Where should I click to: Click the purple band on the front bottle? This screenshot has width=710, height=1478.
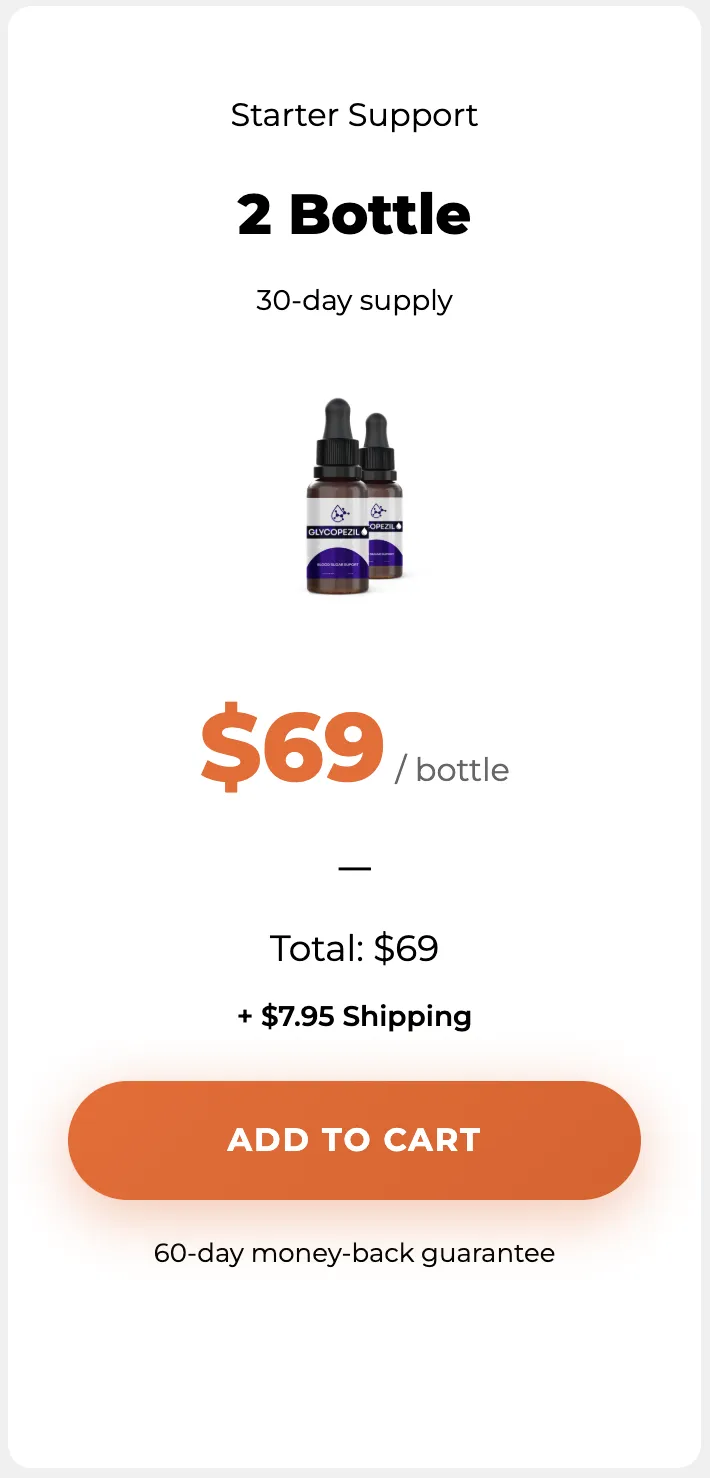click(338, 563)
